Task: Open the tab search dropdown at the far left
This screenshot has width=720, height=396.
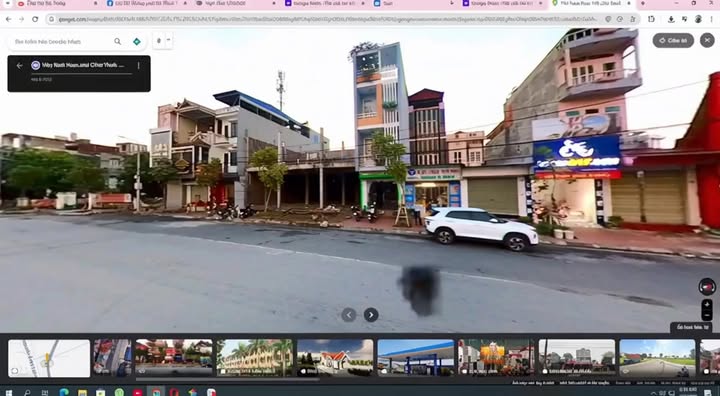Action: [x=8, y=3]
